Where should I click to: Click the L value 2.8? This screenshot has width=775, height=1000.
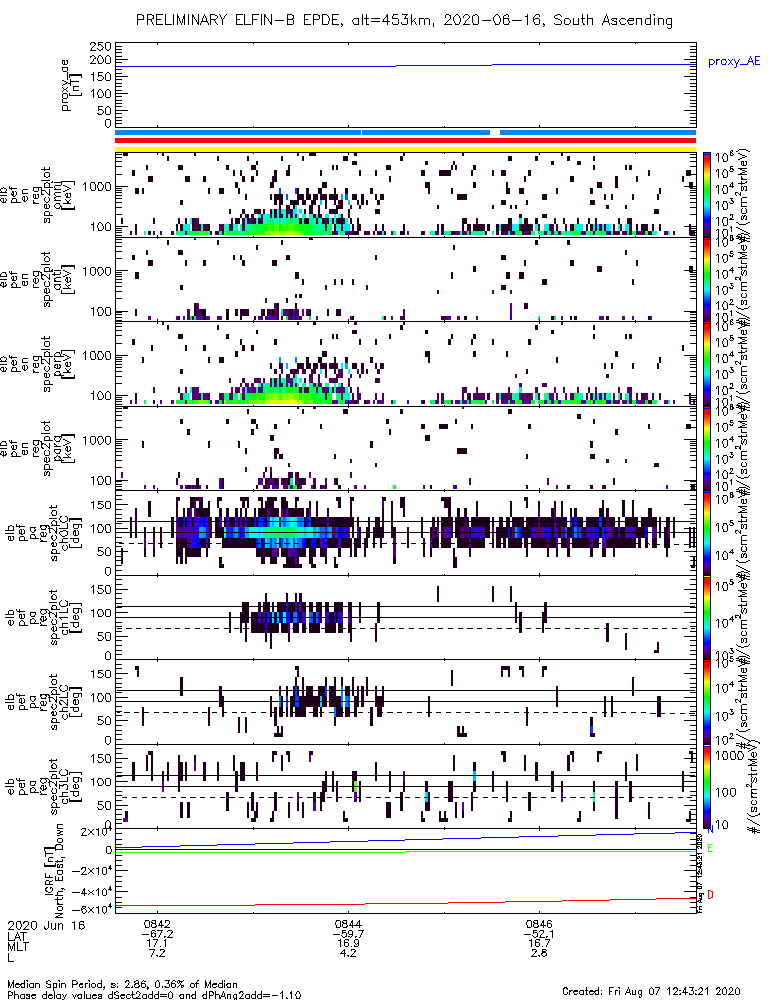(539, 953)
